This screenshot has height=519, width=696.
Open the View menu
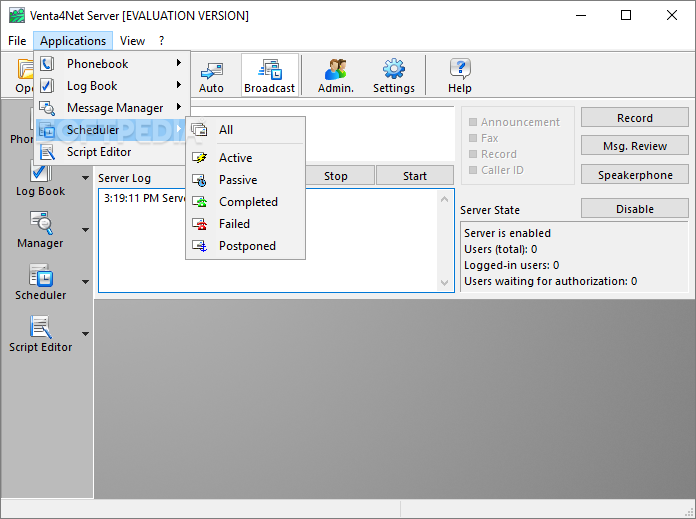pyautogui.click(x=132, y=41)
